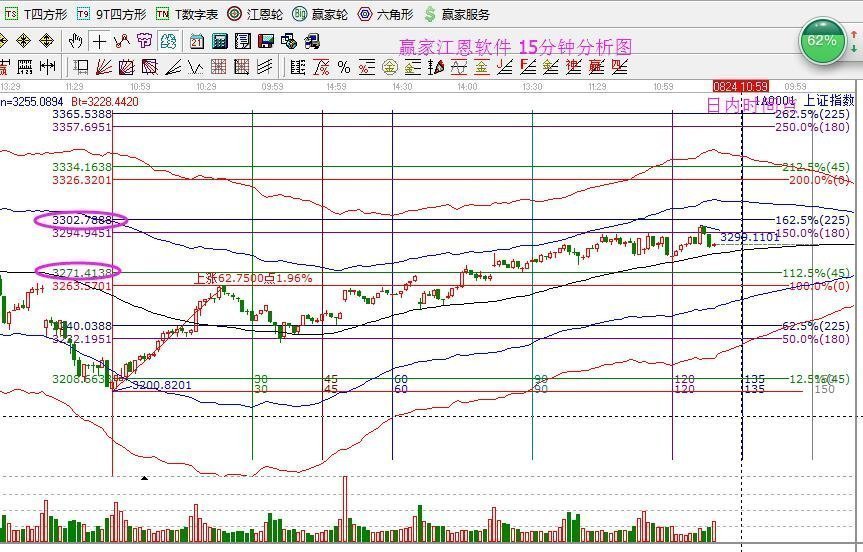Open the T数字表 tool
This screenshot has height=552, width=863.
click(187, 14)
